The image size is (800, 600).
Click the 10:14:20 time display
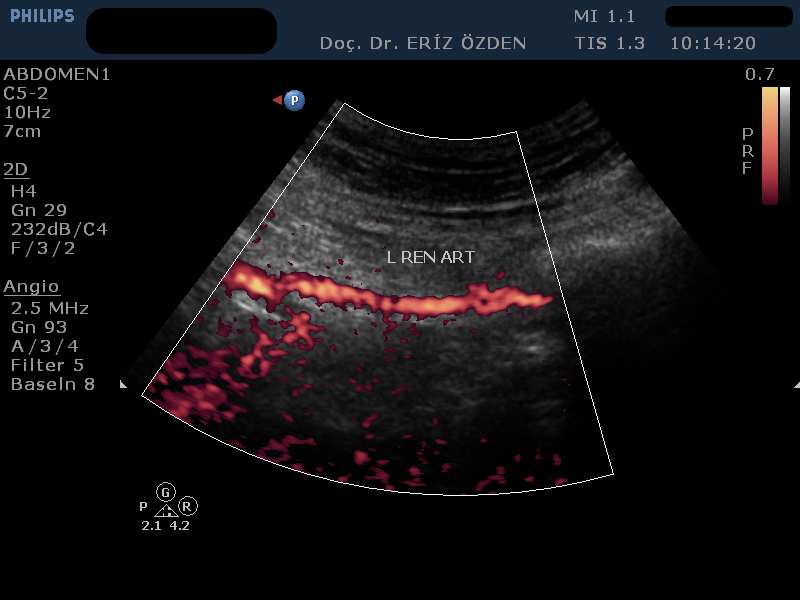pos(712,44)
